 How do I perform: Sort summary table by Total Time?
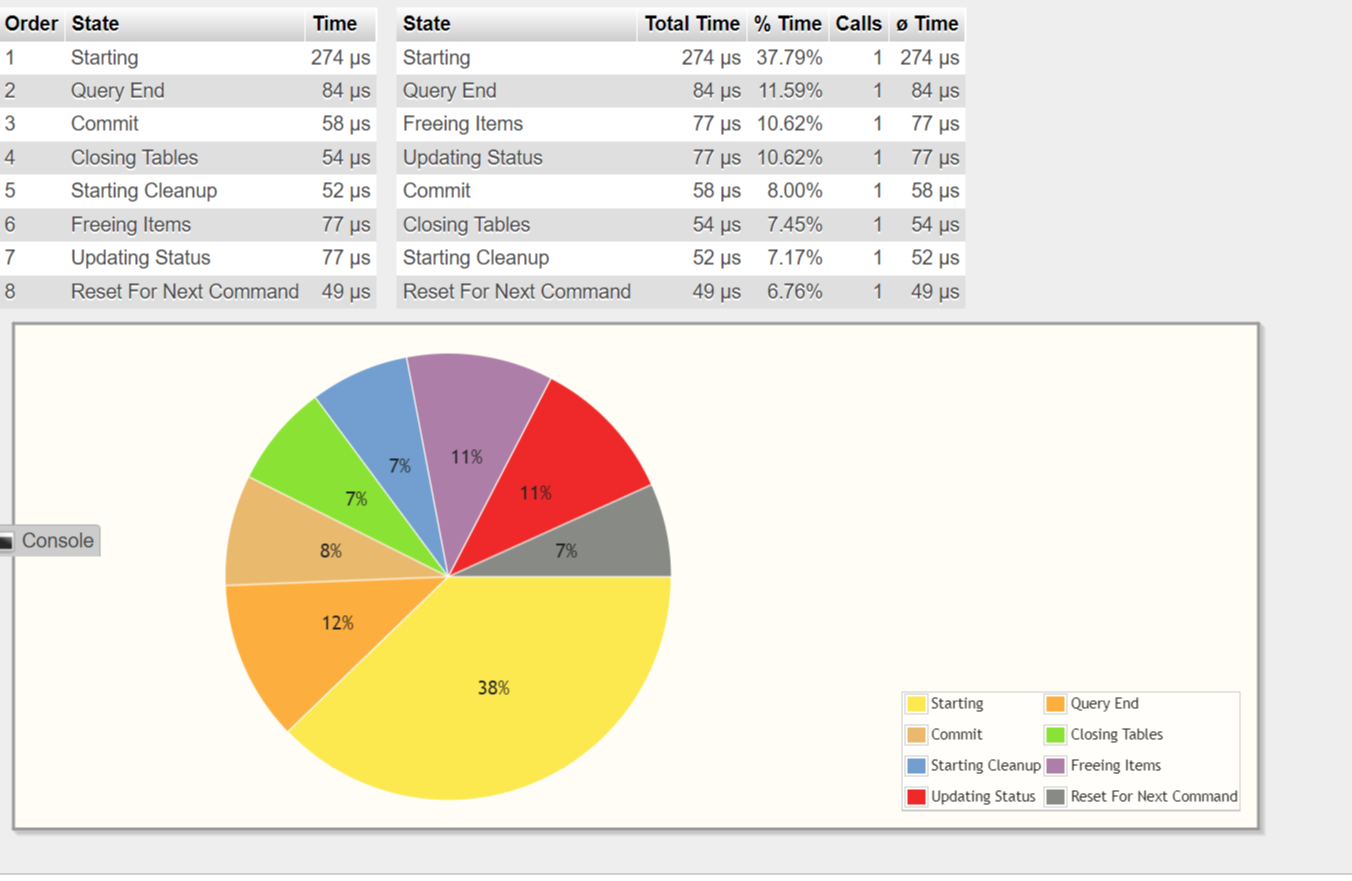coord(691,24)
